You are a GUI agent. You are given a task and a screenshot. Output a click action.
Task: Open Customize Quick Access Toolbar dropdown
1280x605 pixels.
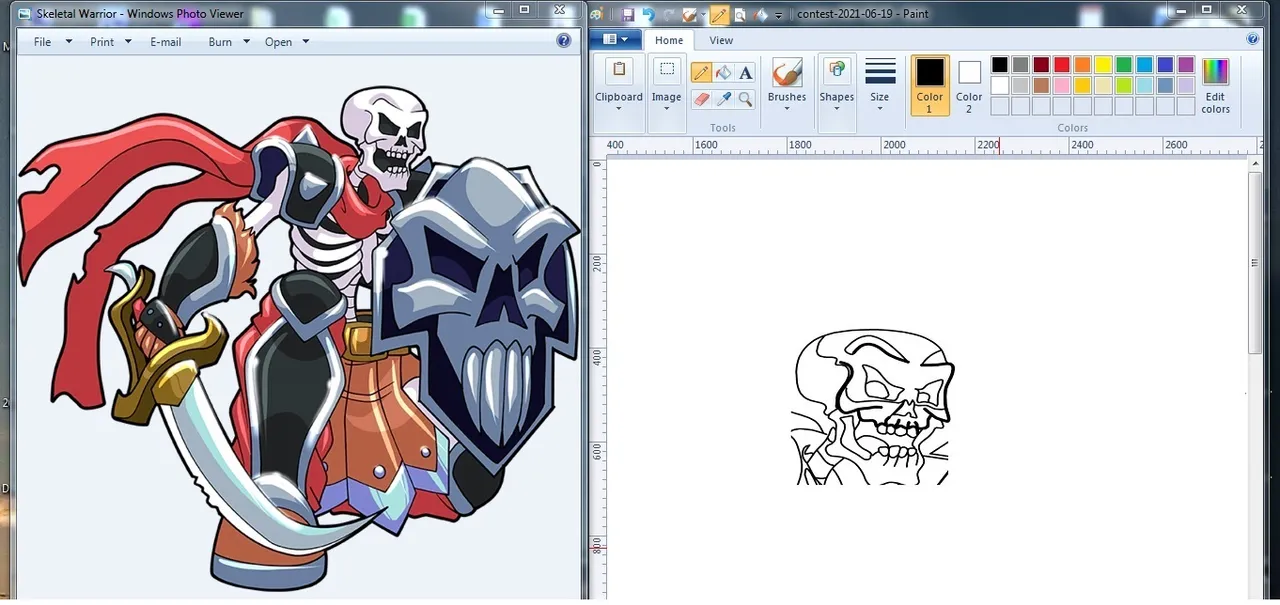click(x=779, y=16)
